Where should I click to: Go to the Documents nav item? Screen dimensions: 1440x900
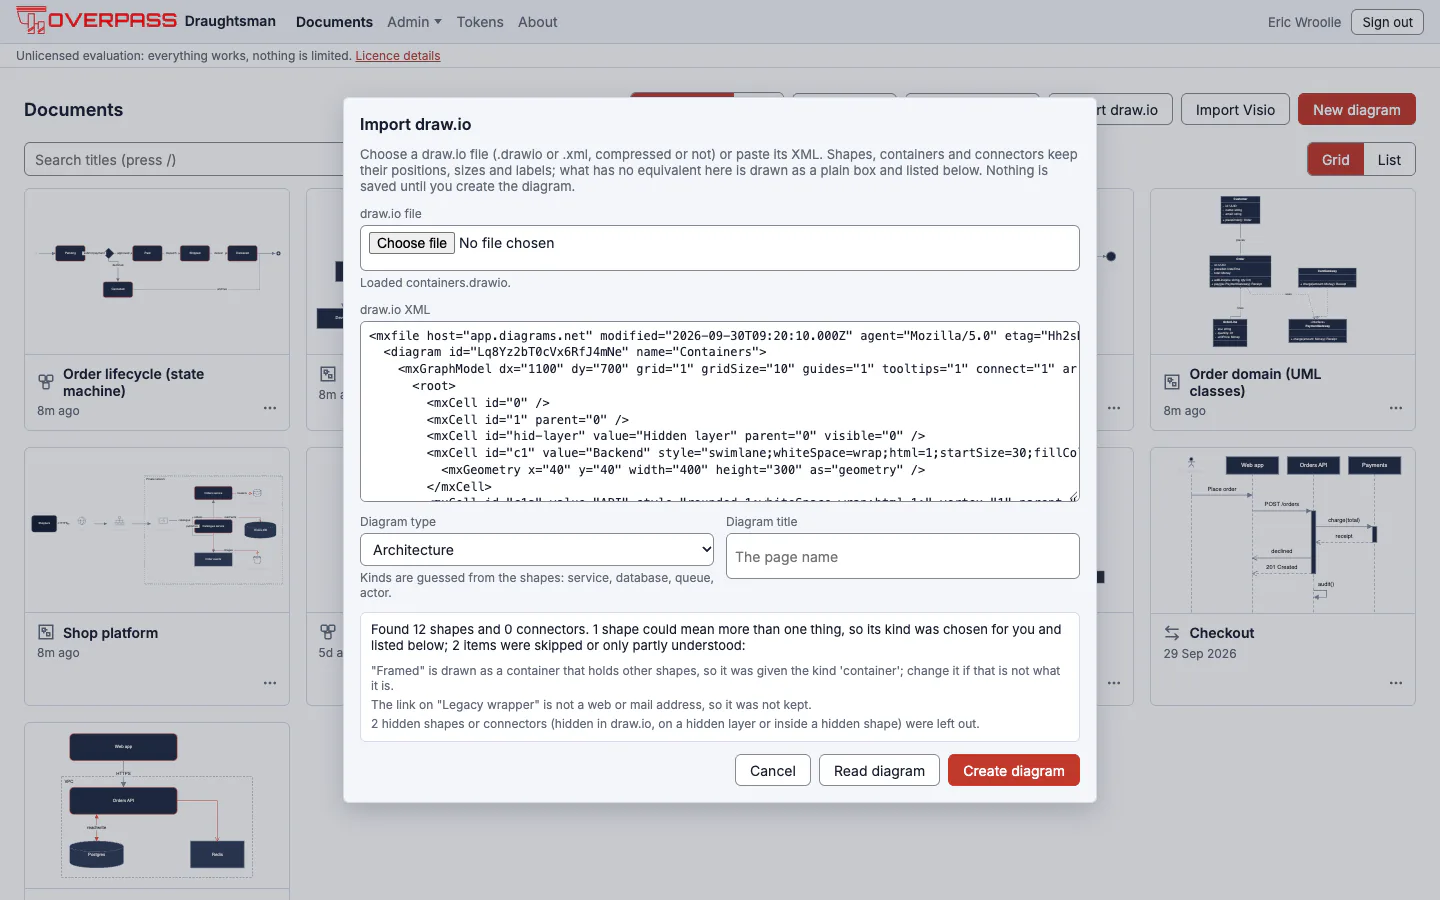334,22
